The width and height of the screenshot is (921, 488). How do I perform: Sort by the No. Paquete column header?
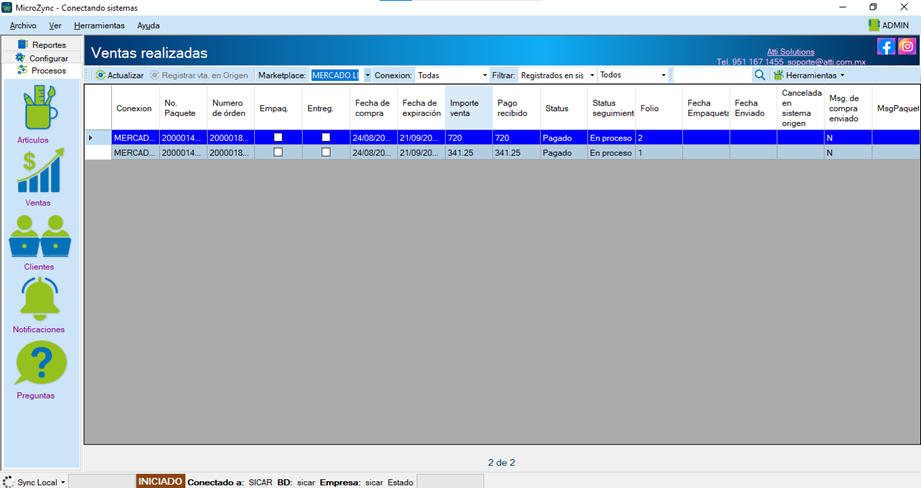tap(183, 108)
